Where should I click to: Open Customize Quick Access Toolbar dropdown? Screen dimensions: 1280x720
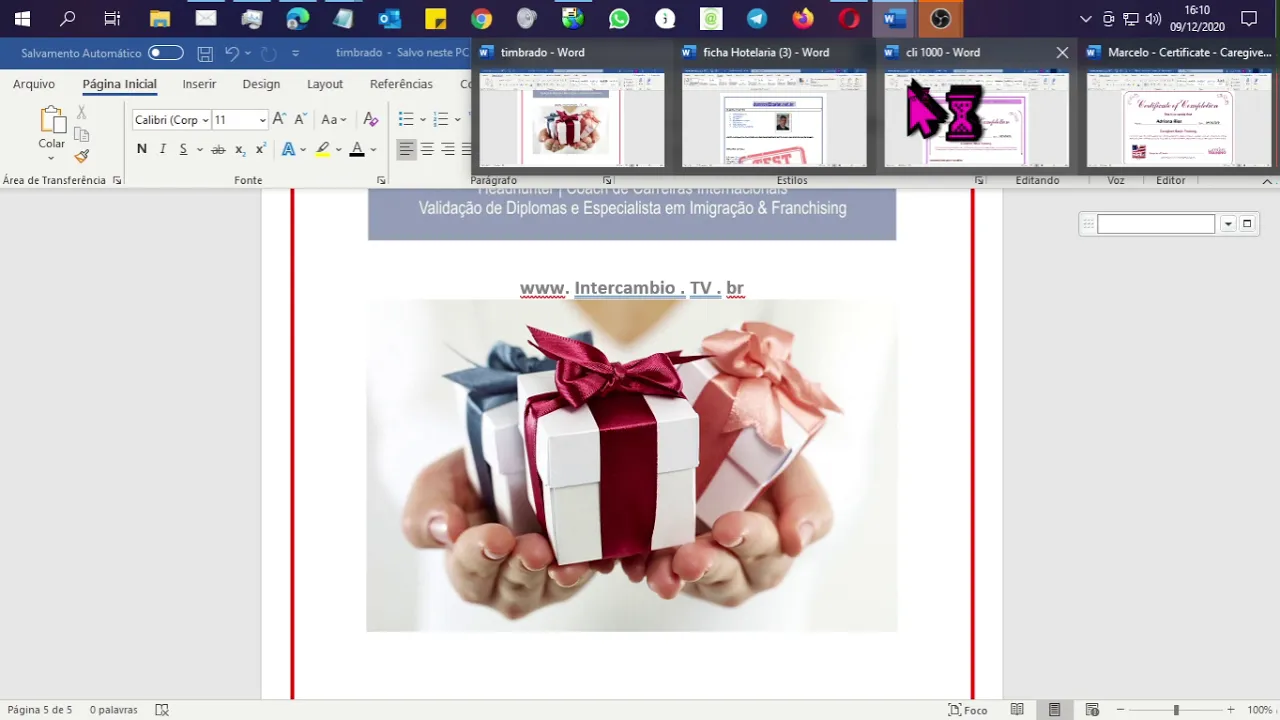295,53
